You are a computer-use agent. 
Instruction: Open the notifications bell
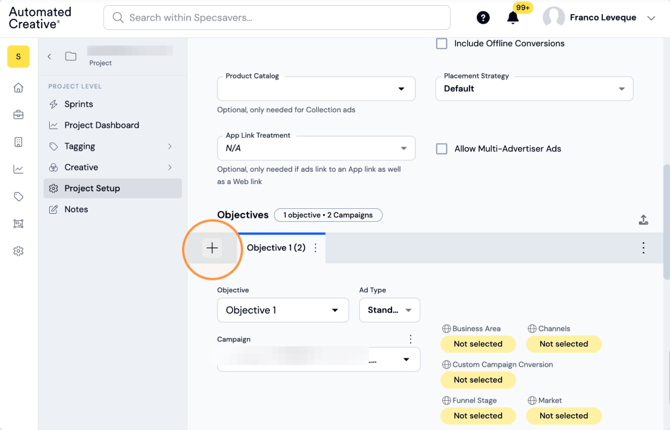click(x=513, y=18)
